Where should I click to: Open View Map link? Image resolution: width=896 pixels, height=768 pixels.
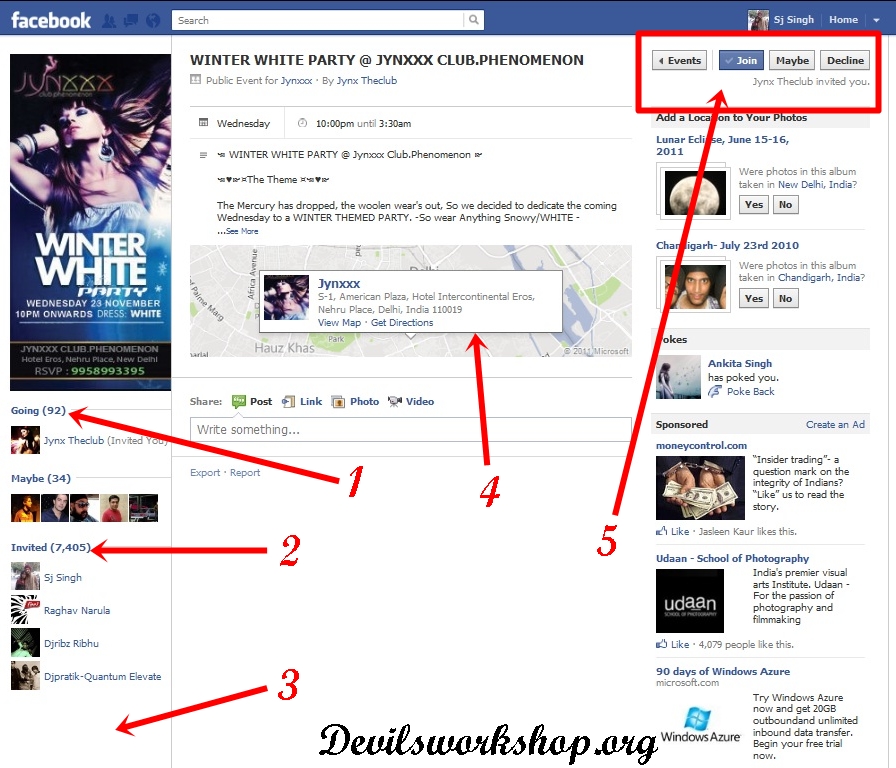coord(339,322)
